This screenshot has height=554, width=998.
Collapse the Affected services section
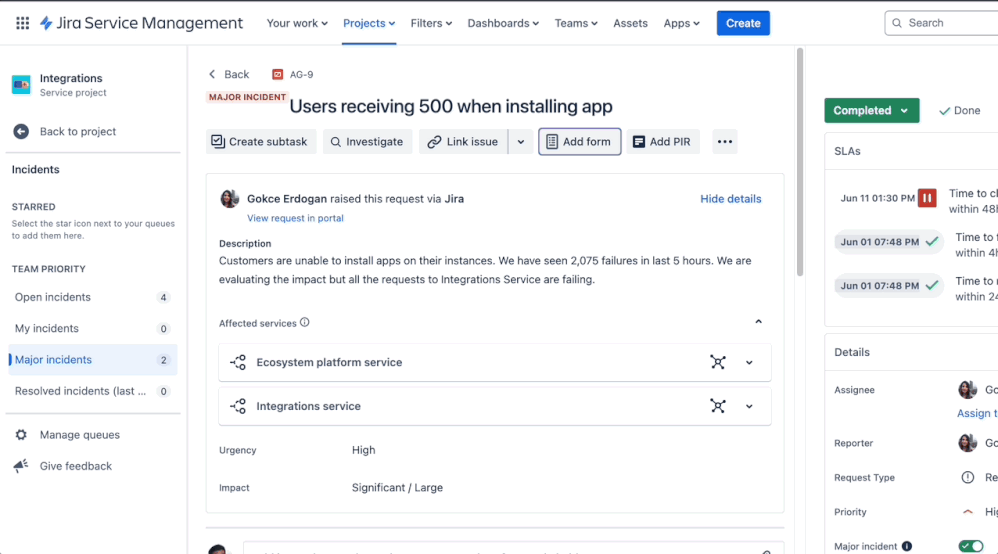click(x=758, y=322)
